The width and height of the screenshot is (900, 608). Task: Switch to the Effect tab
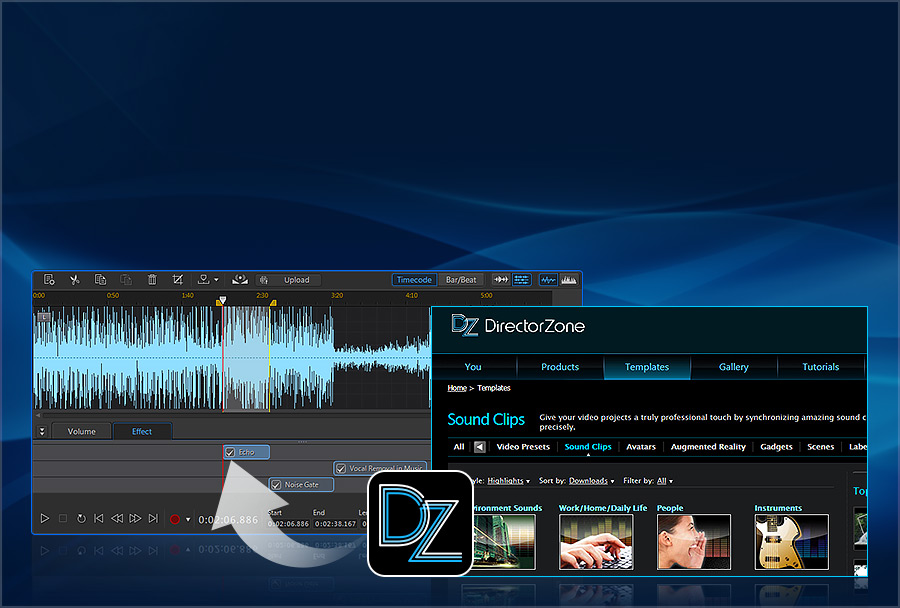(x=142, y=431)
